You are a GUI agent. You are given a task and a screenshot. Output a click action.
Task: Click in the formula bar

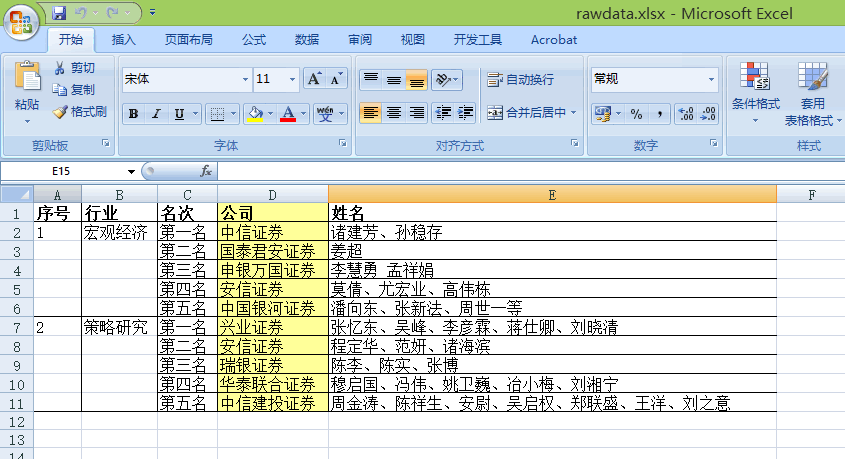click(531, 171)
